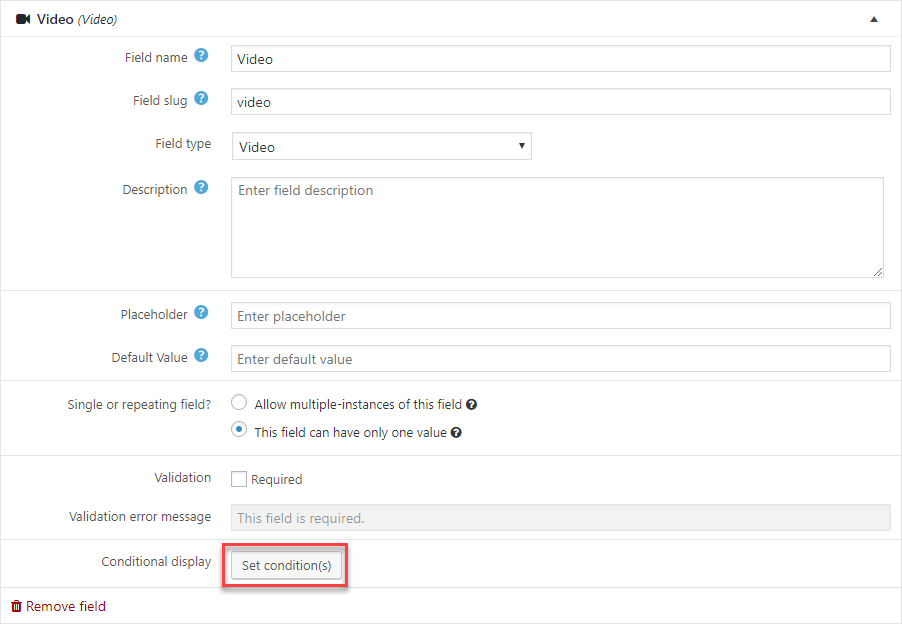Click the Video (Video) panel title
The width and height of the screenshot is (902, 624).
pos(77,20)
